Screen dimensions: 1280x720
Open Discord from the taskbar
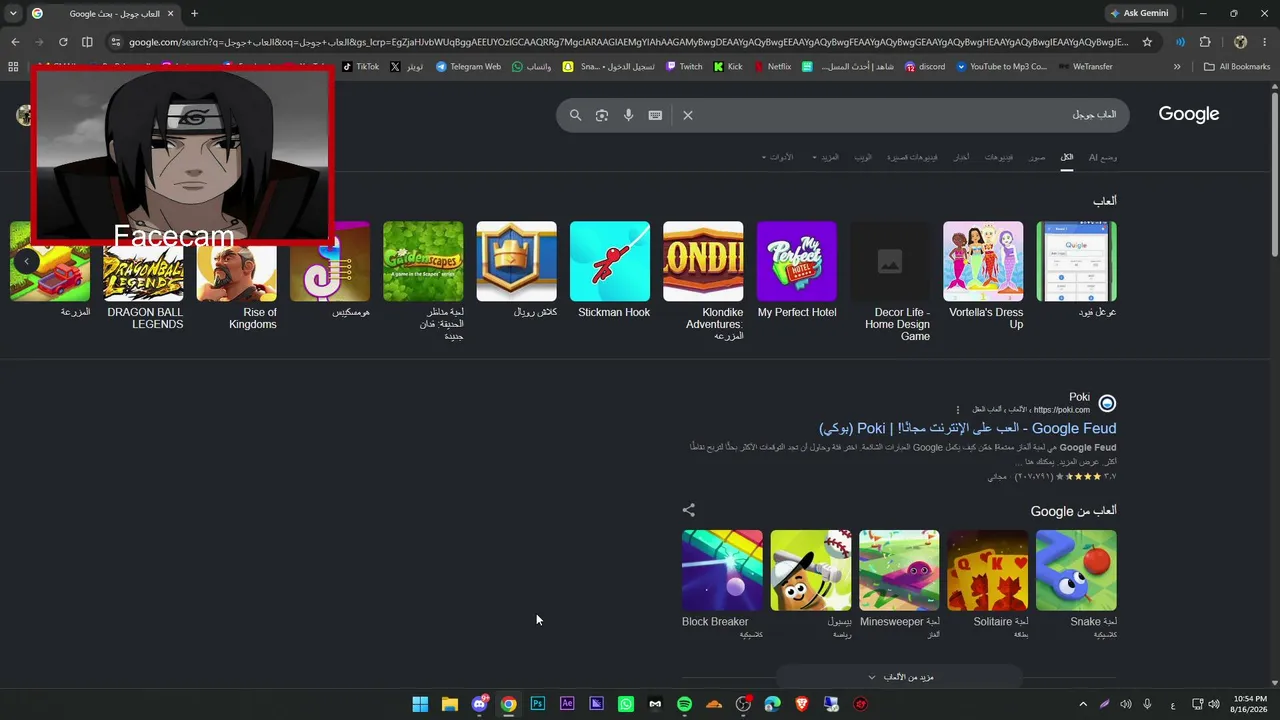(479, 704)
